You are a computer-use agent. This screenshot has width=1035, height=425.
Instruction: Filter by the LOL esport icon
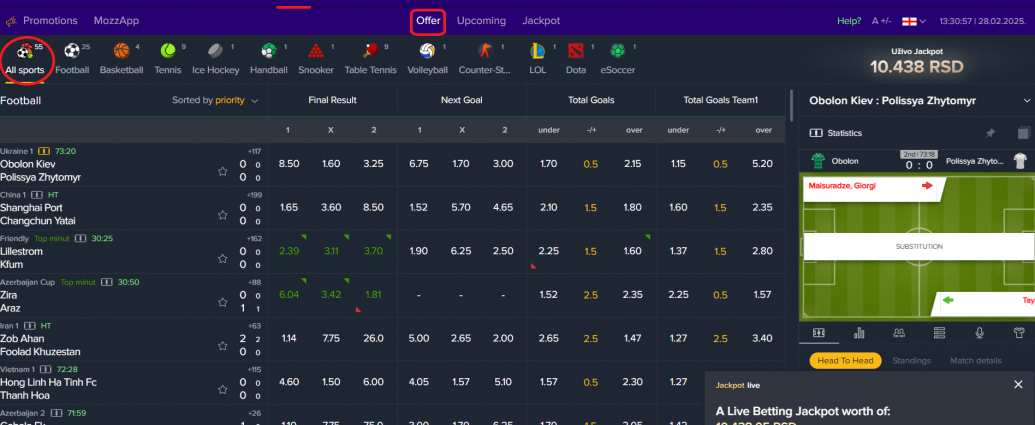[537, 51]
